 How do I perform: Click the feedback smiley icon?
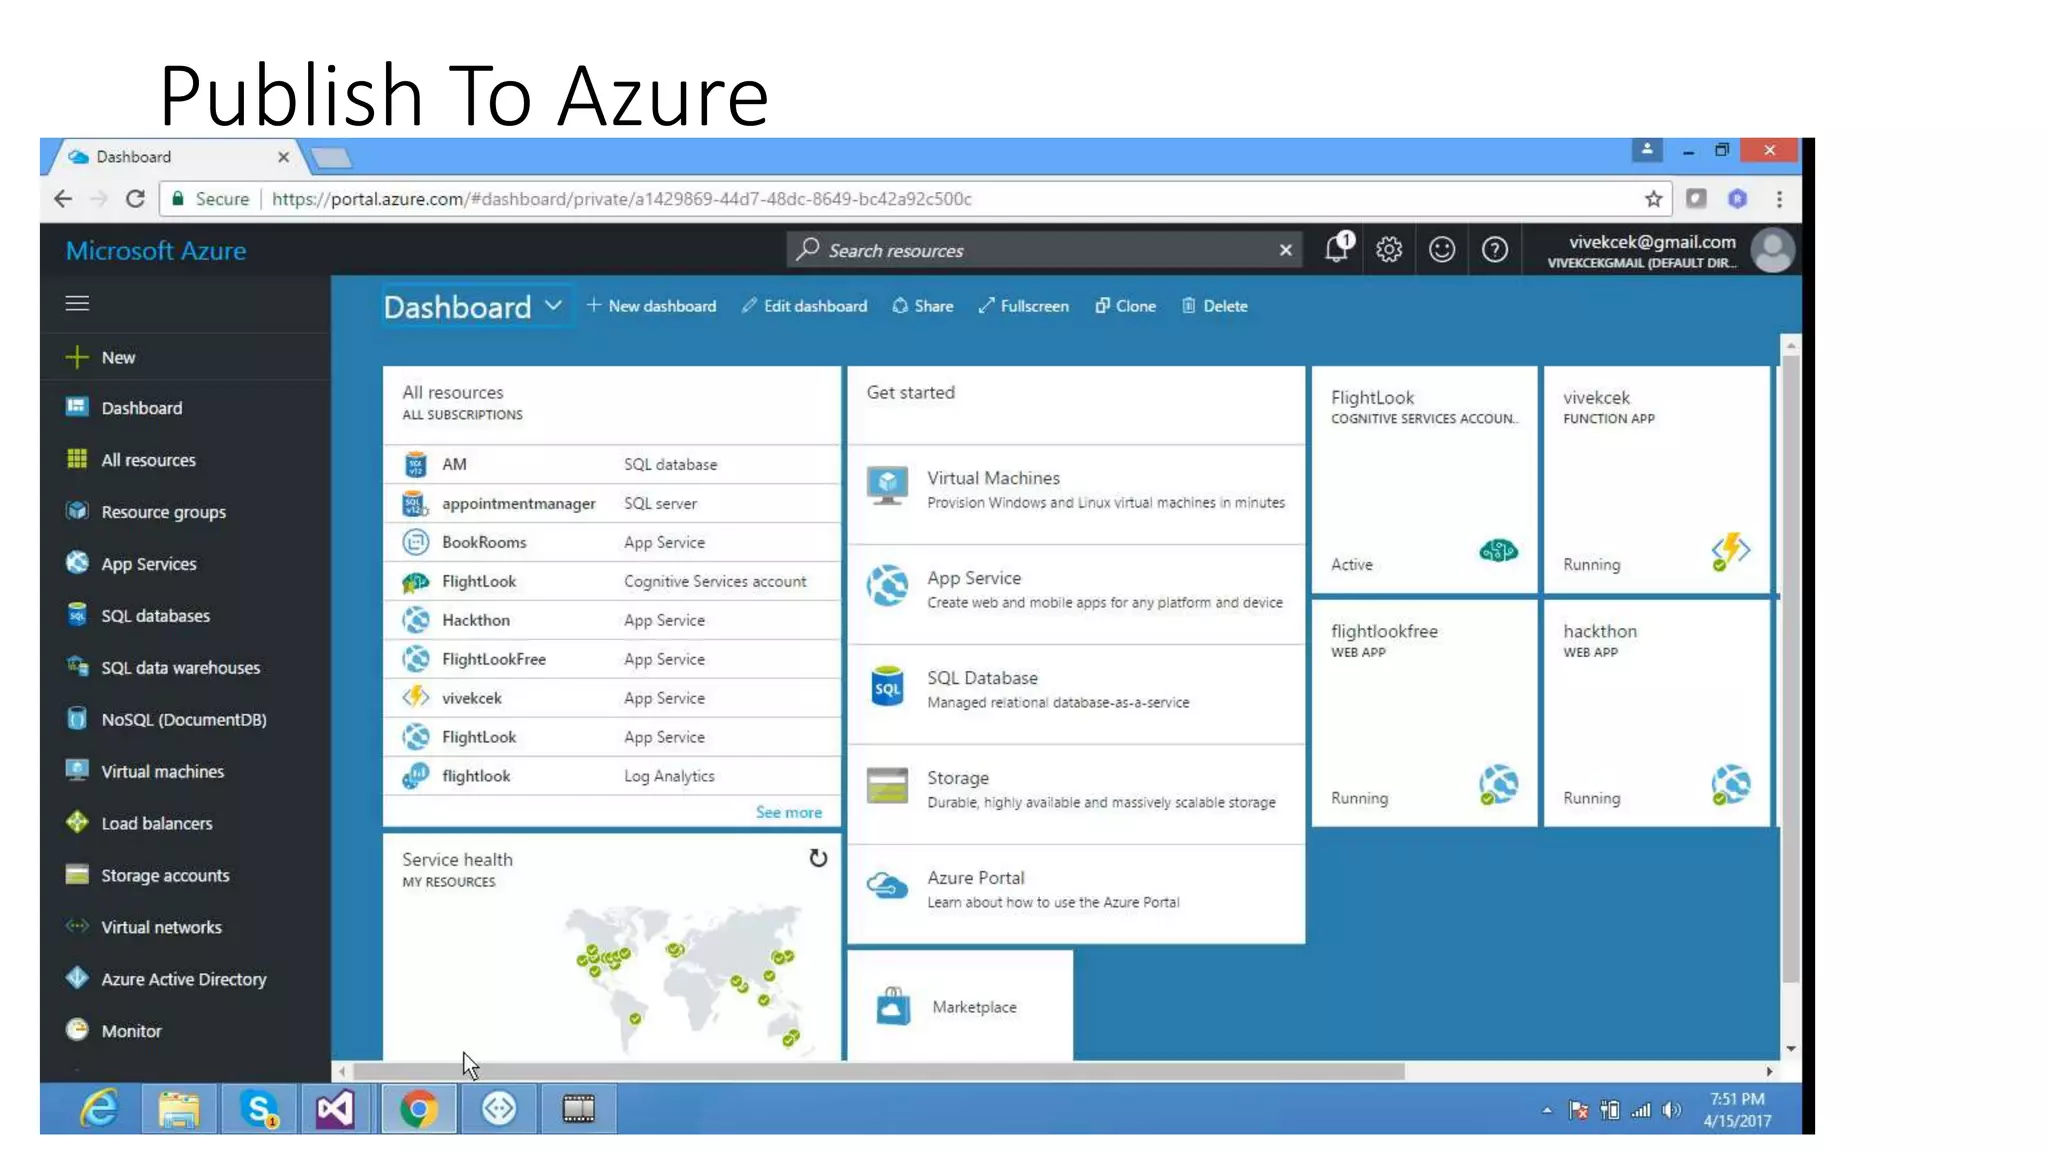[1441, 249]
